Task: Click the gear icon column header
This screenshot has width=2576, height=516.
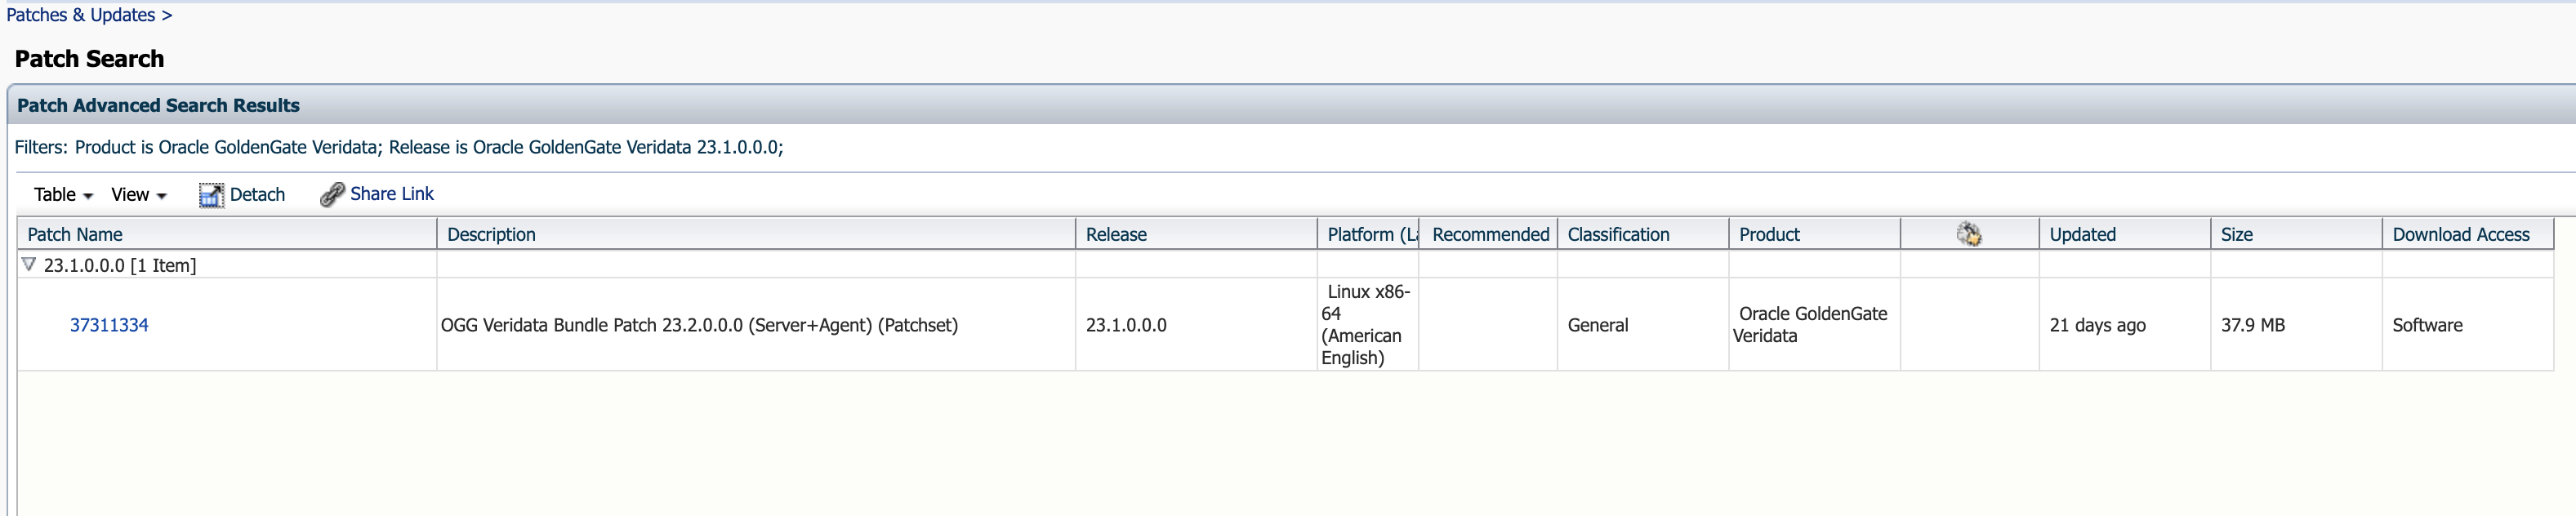Action: point(1968,234)
